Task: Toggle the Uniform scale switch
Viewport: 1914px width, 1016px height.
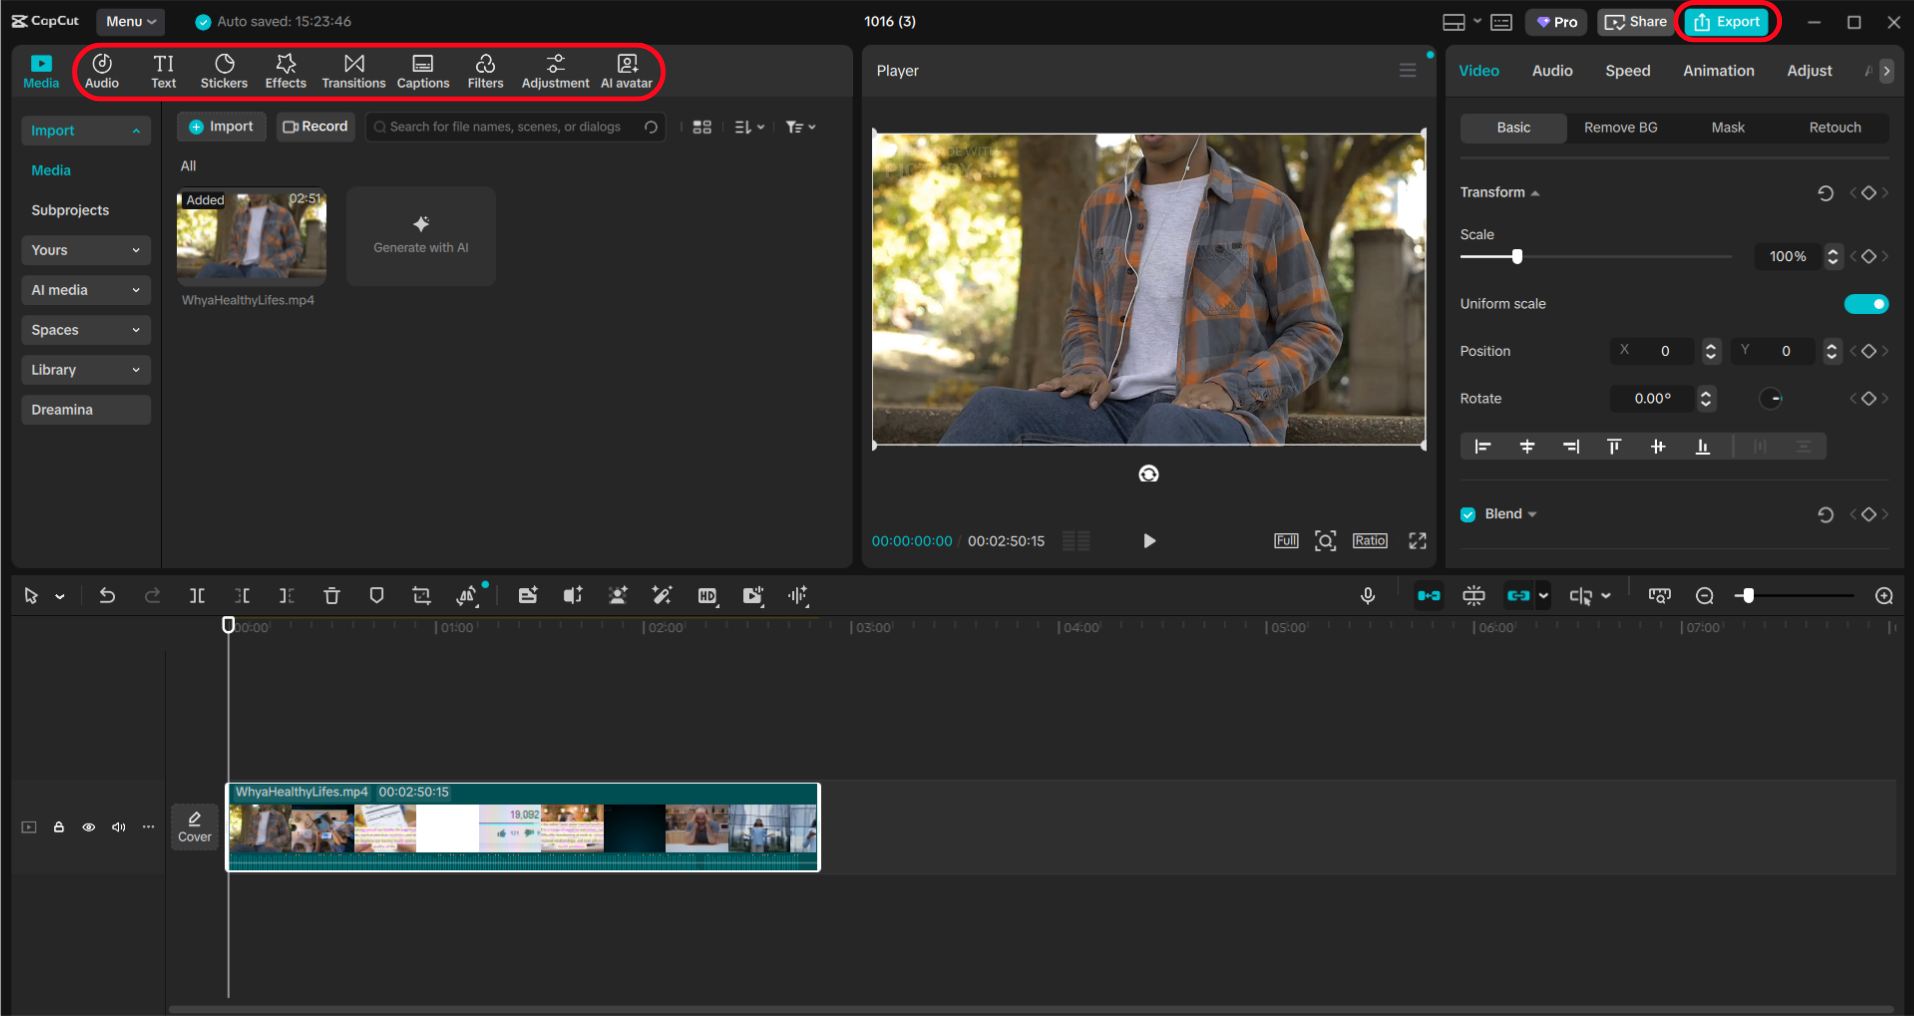Action: click(x=1865, y=304)
